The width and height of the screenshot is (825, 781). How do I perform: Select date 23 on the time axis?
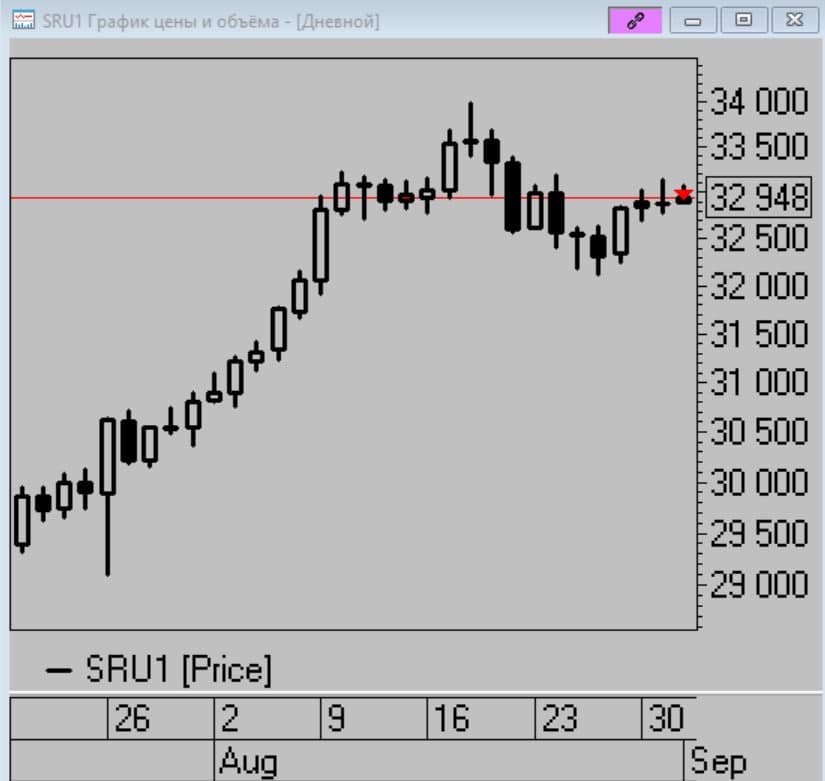click(560, 718)
